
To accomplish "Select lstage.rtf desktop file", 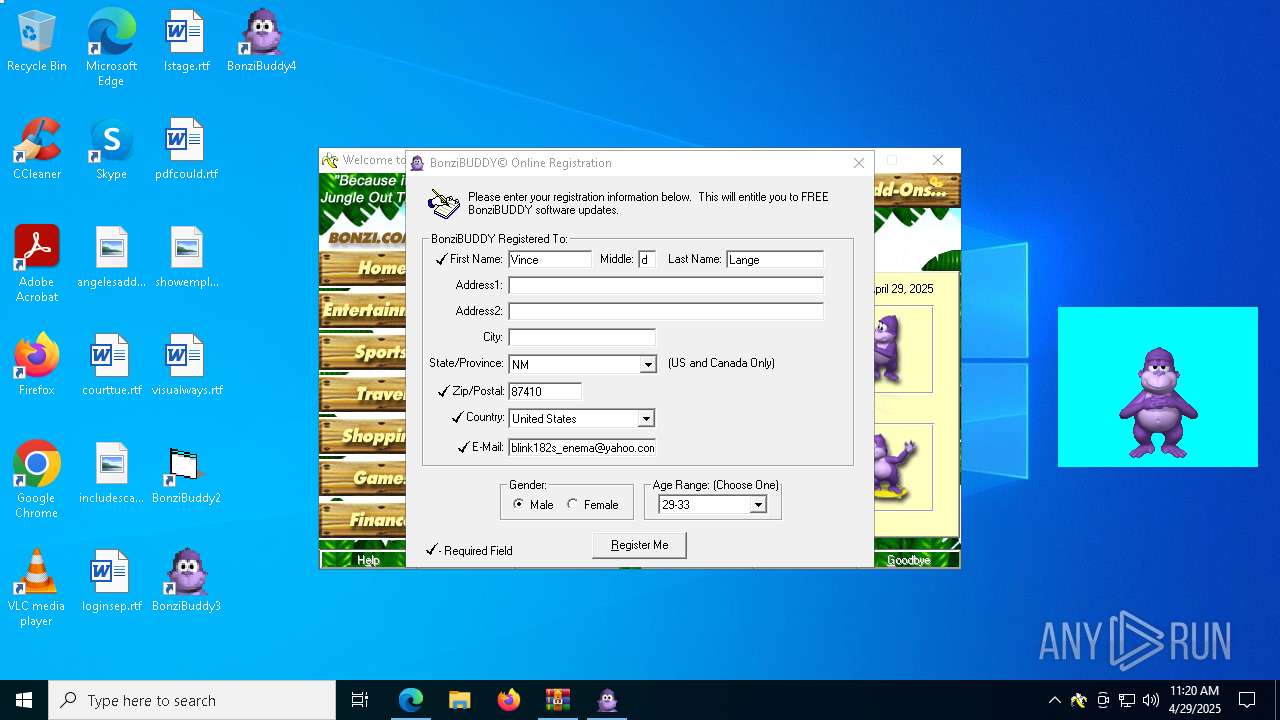I will point(186,42).
